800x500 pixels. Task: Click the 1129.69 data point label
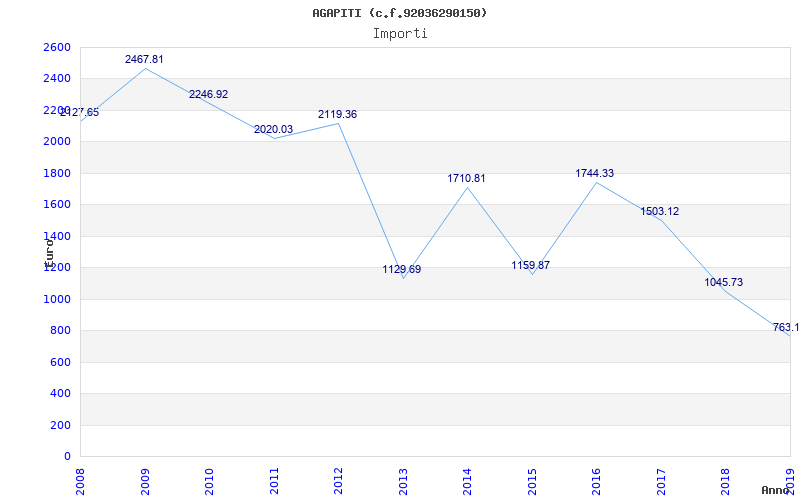[402, 269]
